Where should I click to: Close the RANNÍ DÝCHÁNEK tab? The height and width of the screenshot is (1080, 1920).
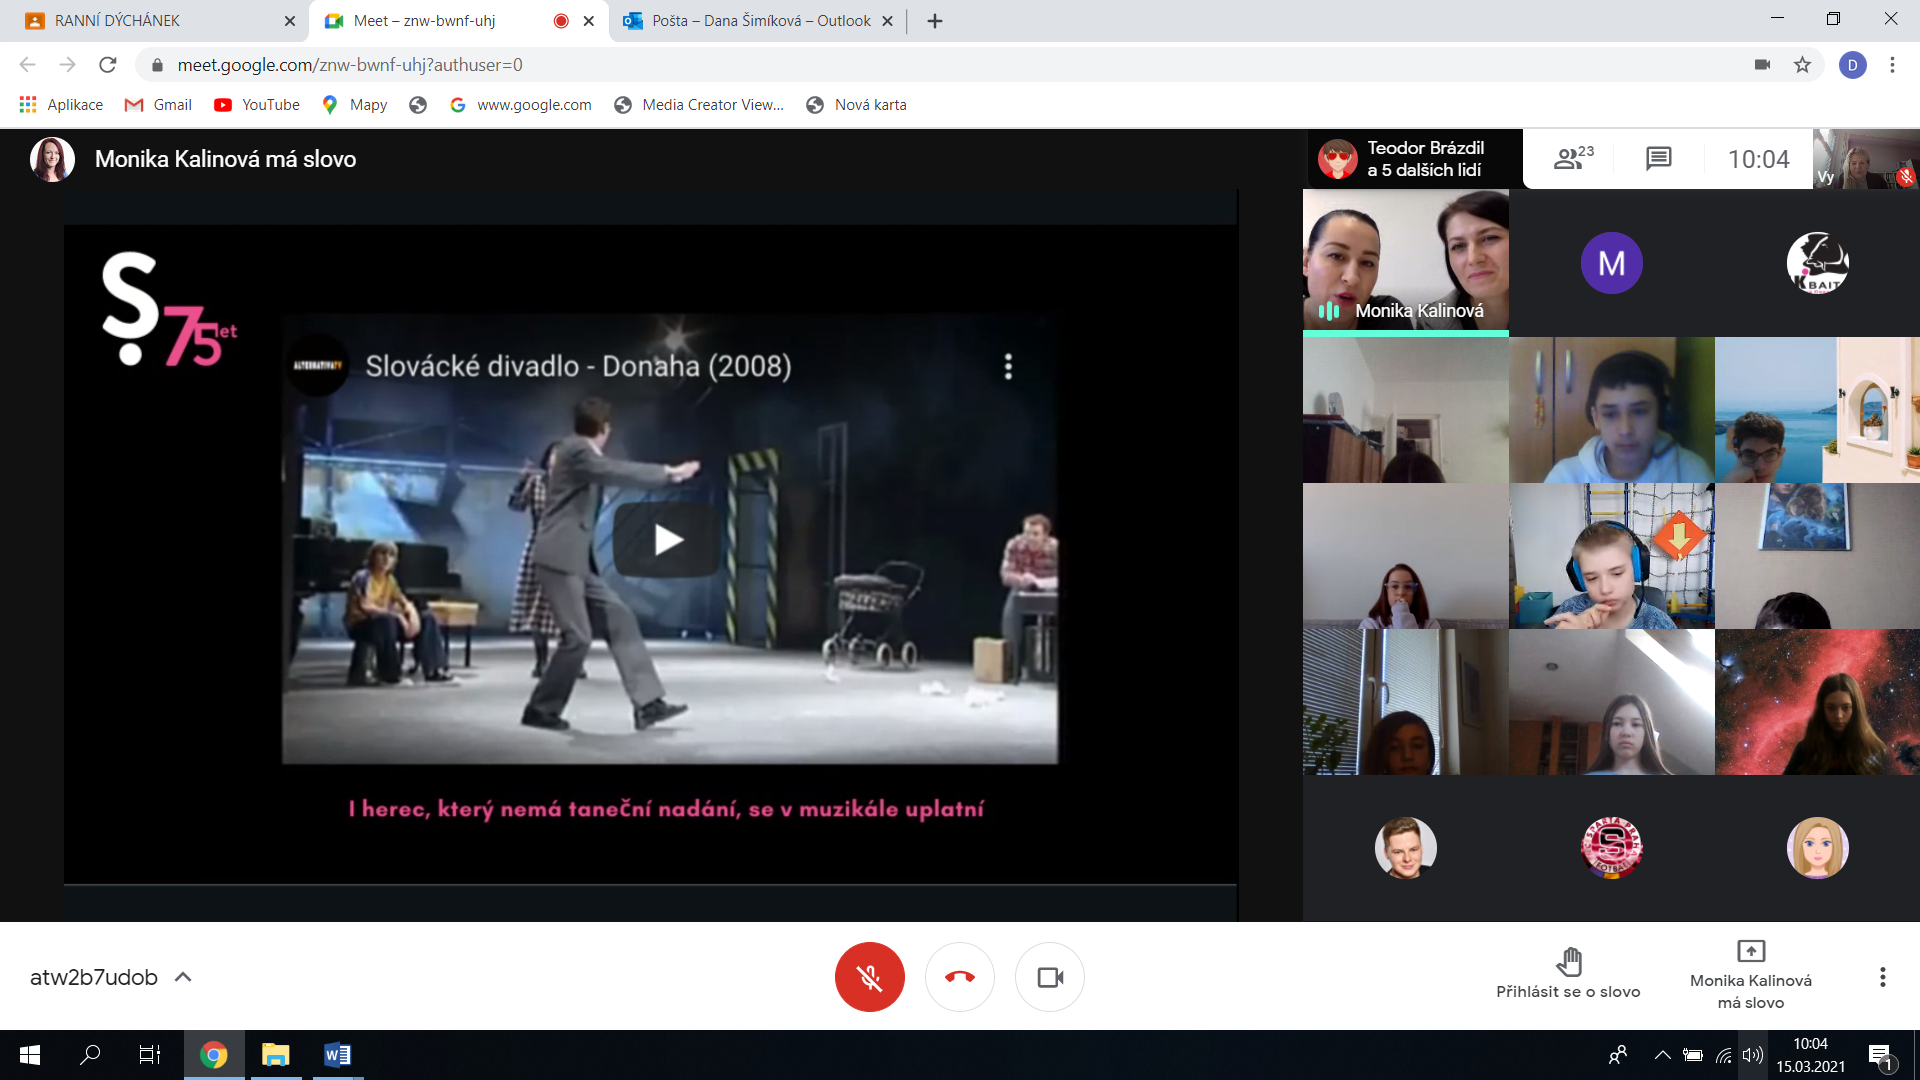pos(290,21)
